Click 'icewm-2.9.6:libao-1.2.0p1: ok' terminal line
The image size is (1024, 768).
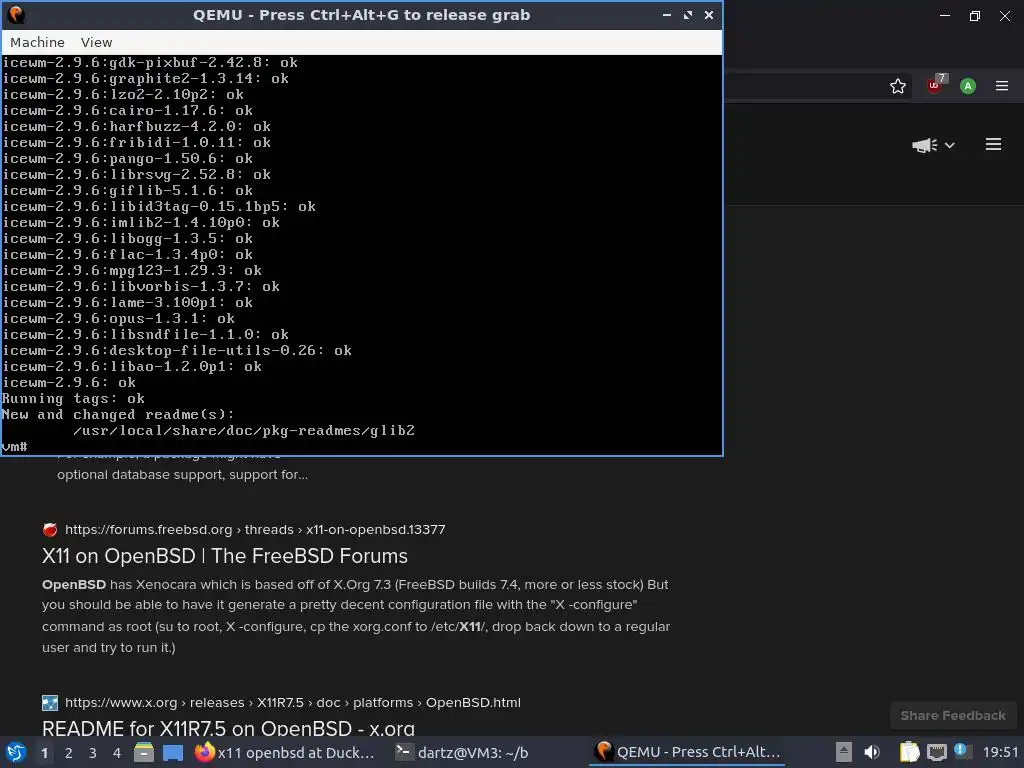tap(132, 366)
